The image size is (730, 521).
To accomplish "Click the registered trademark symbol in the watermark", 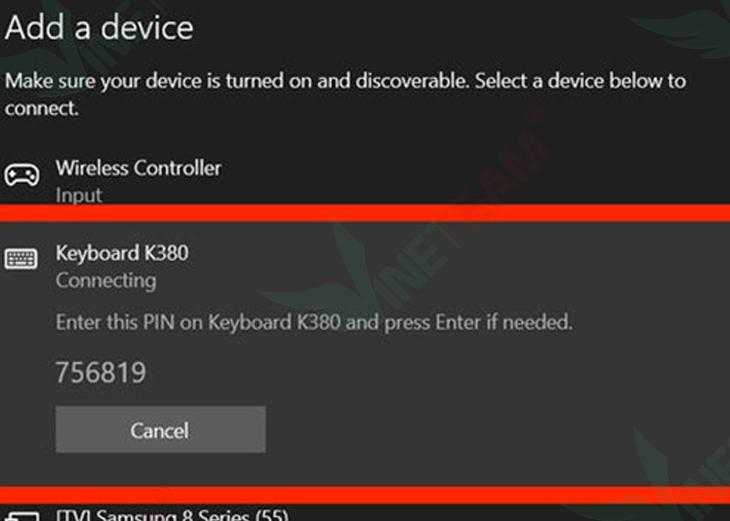I will coord(535,115).
